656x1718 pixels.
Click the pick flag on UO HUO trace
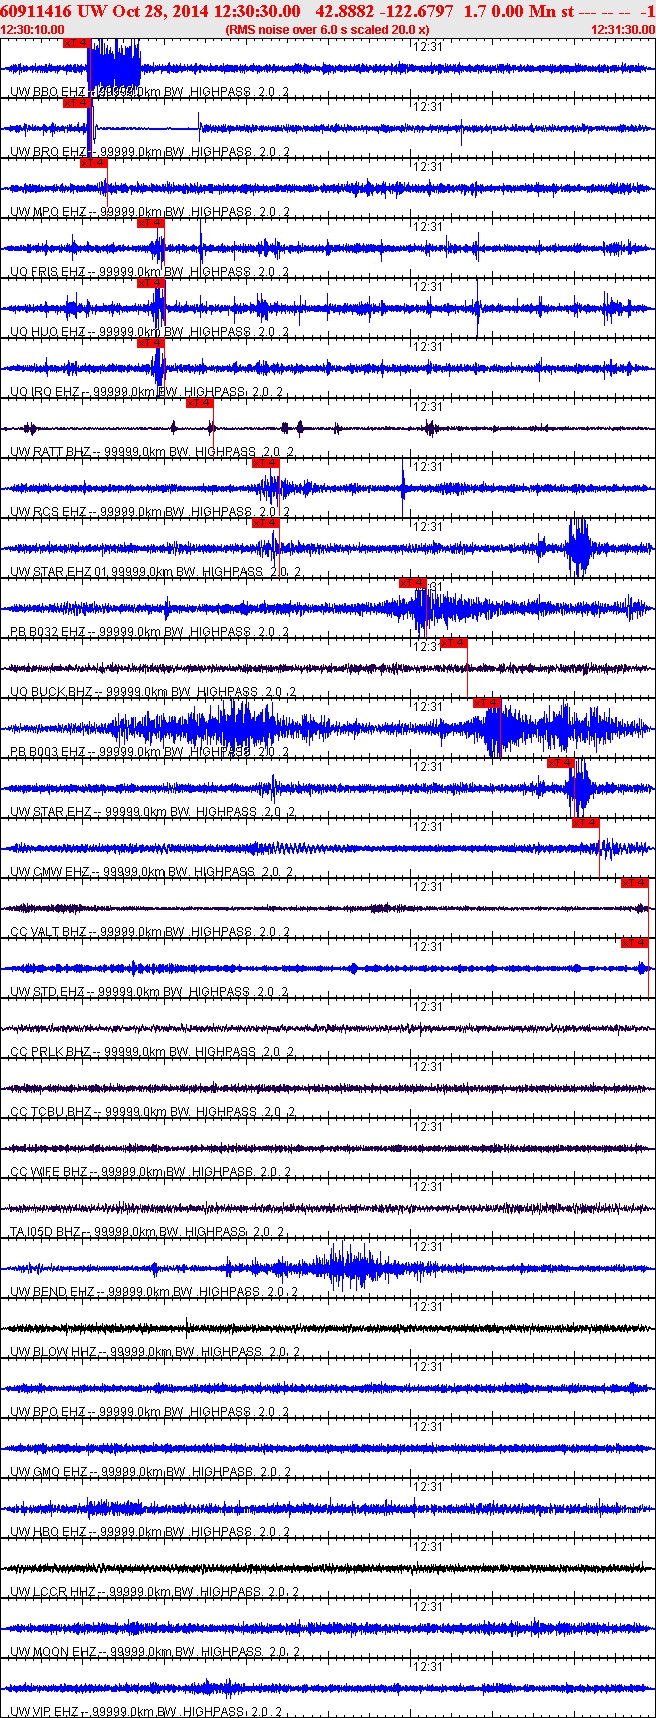tap(150, 283)
